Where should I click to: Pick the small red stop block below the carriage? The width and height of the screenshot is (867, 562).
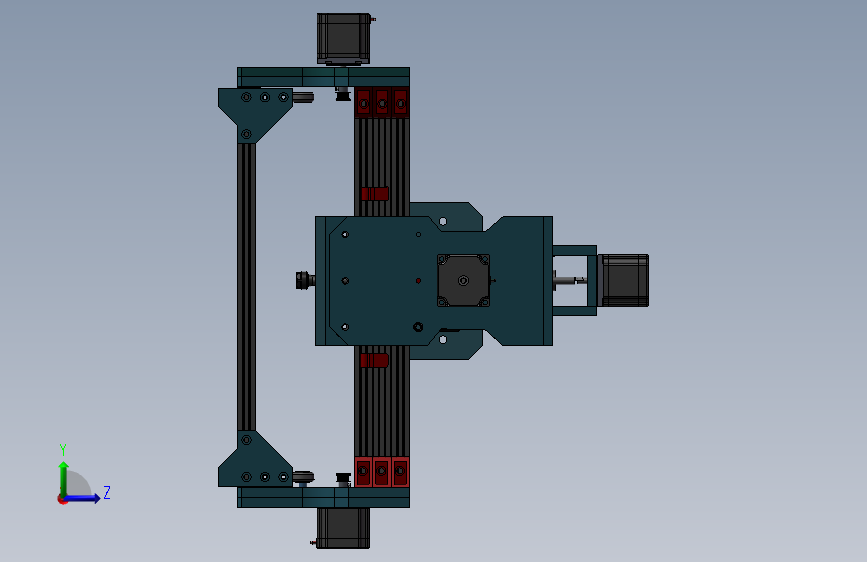click(374, 361)
